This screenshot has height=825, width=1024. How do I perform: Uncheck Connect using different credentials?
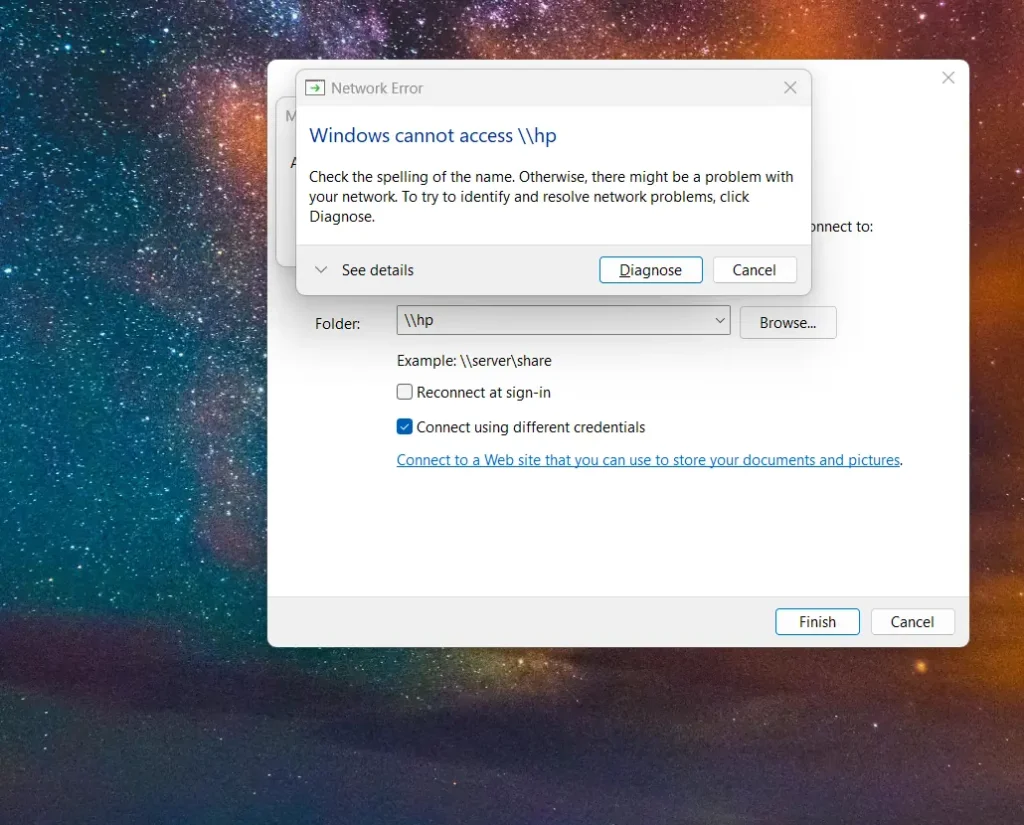pos(405,427)
